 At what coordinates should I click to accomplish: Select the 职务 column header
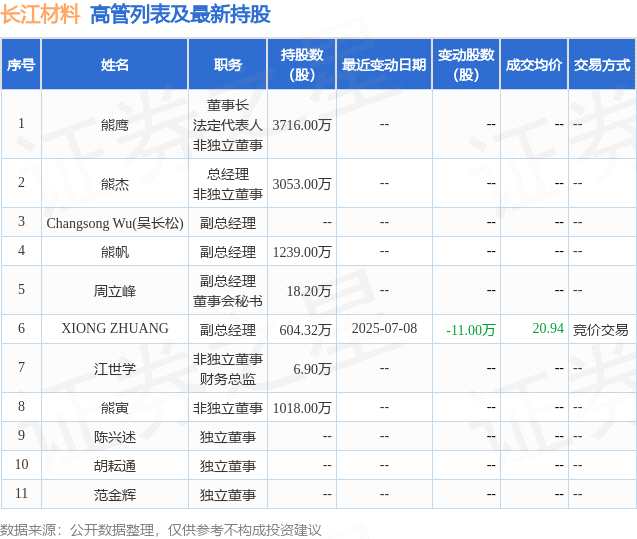[228, 65]
